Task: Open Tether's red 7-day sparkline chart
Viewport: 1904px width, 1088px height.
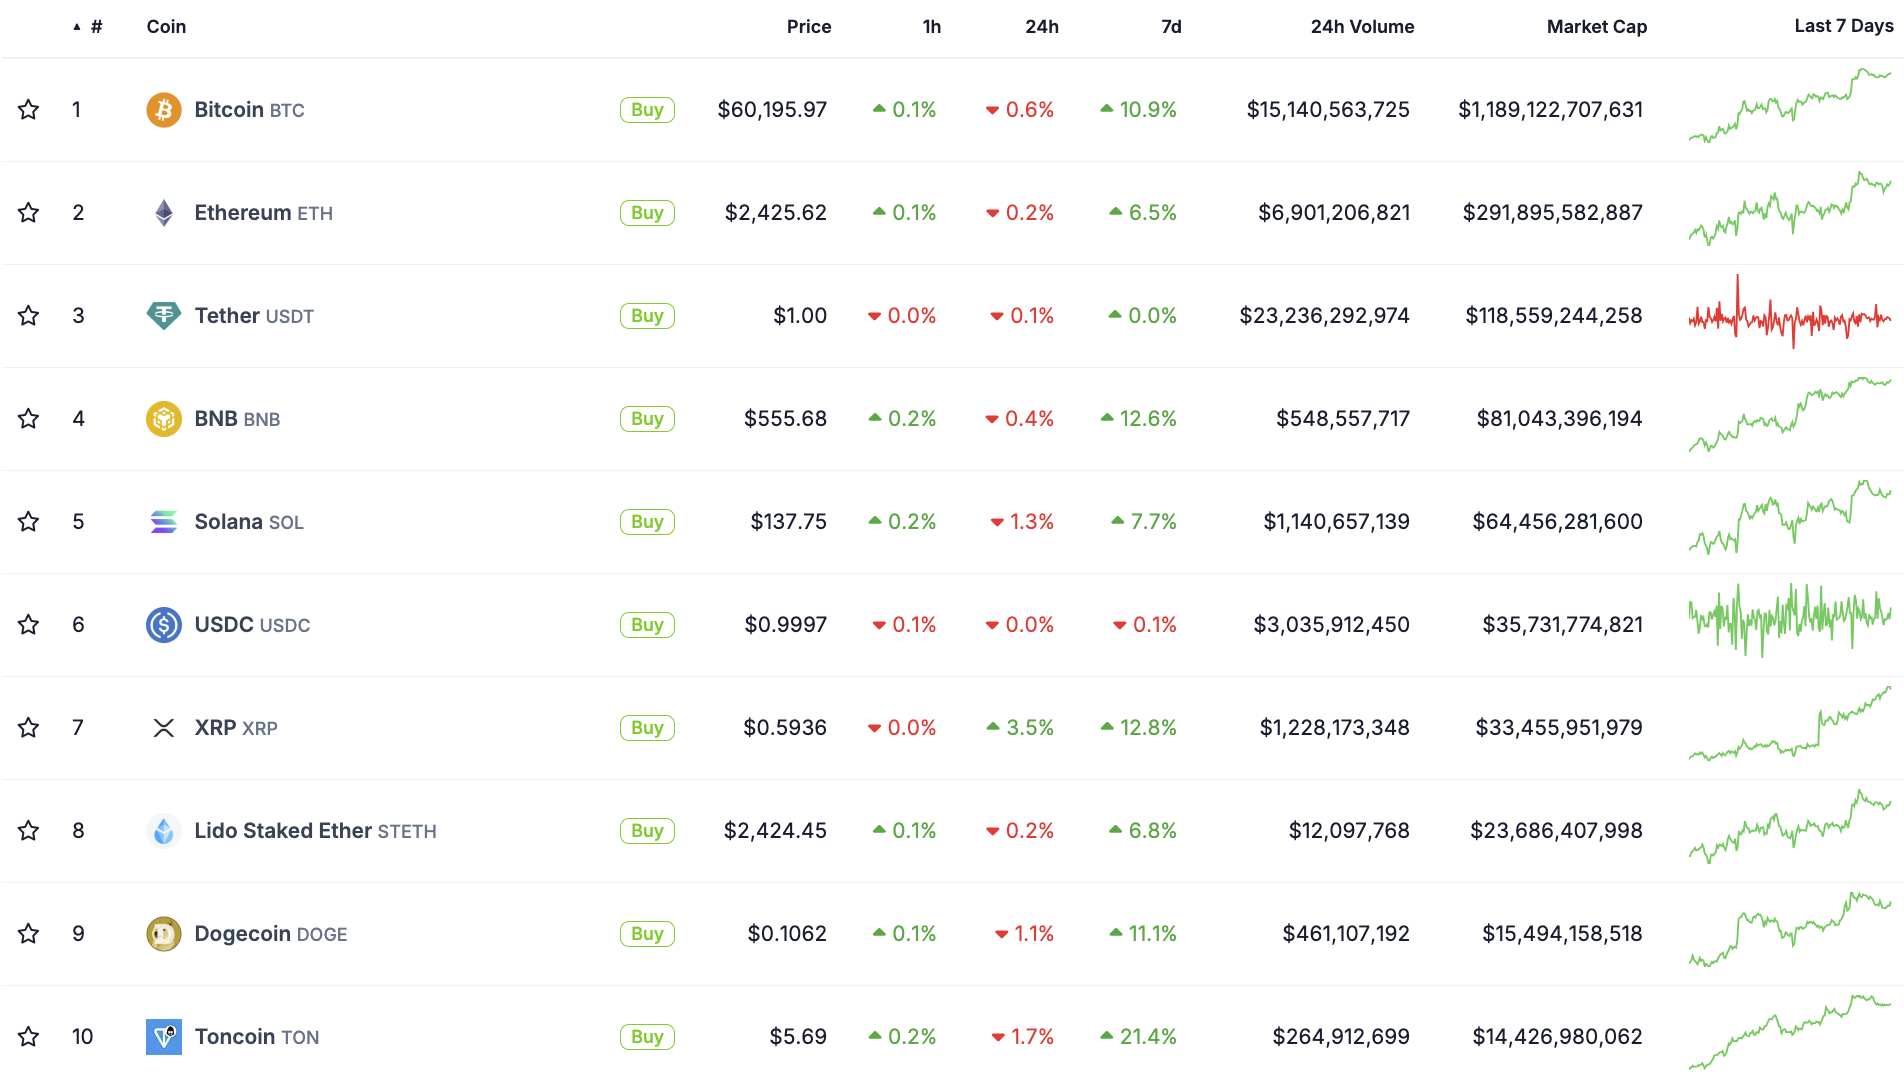Action: 1789,316
